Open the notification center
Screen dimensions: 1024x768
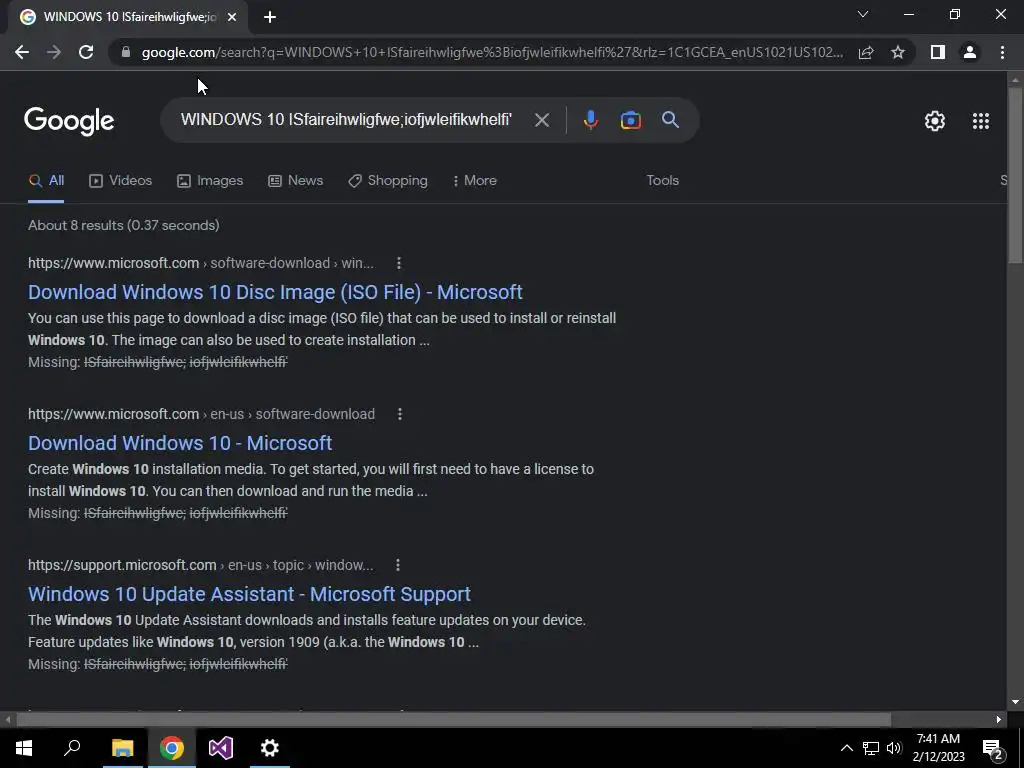coord(993,748)
